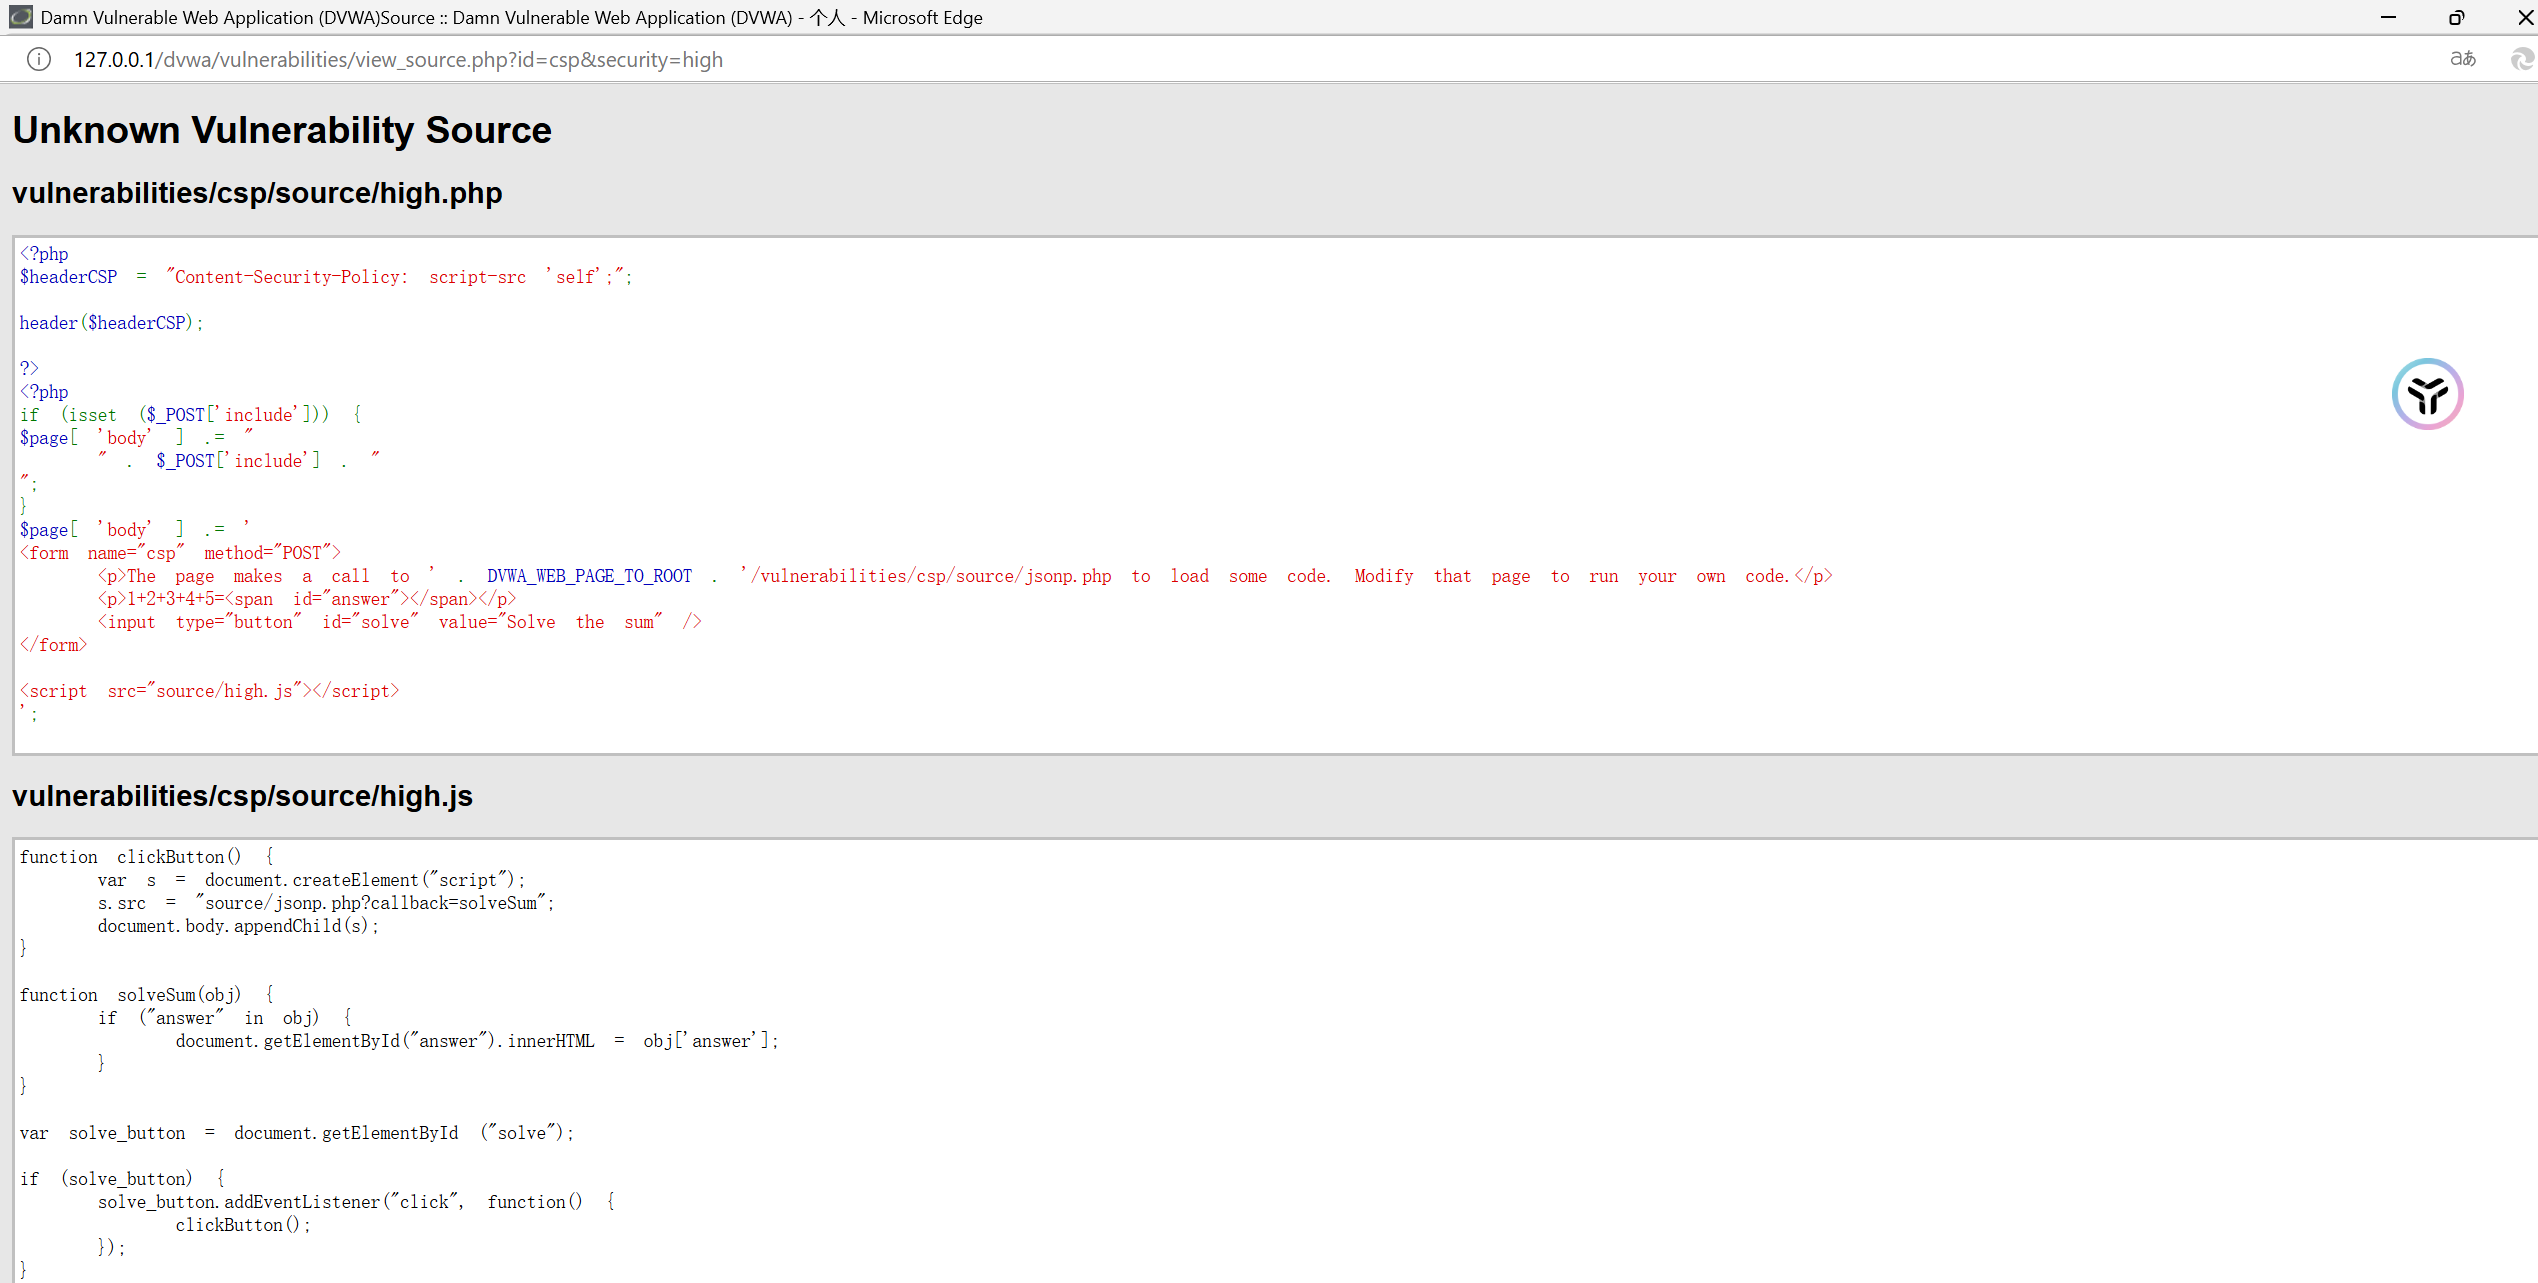Viewport: 2538px width, 1283px height.
Task: Click the Unknown Vulnerability Source heading
Action: [x=281, y=130]
